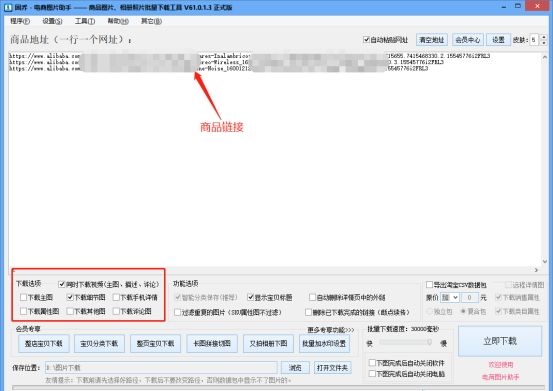
Task: Adjust the batch download speed slider
Action: coord(406,342)
